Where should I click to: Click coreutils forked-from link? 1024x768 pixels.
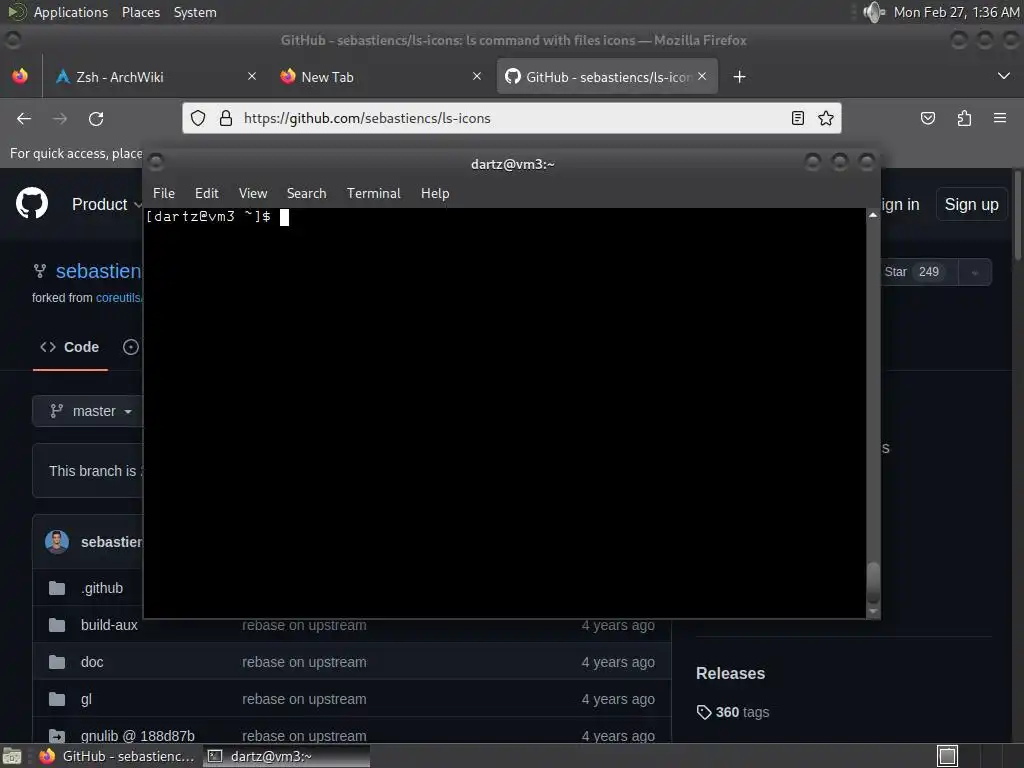click(119, 298)
